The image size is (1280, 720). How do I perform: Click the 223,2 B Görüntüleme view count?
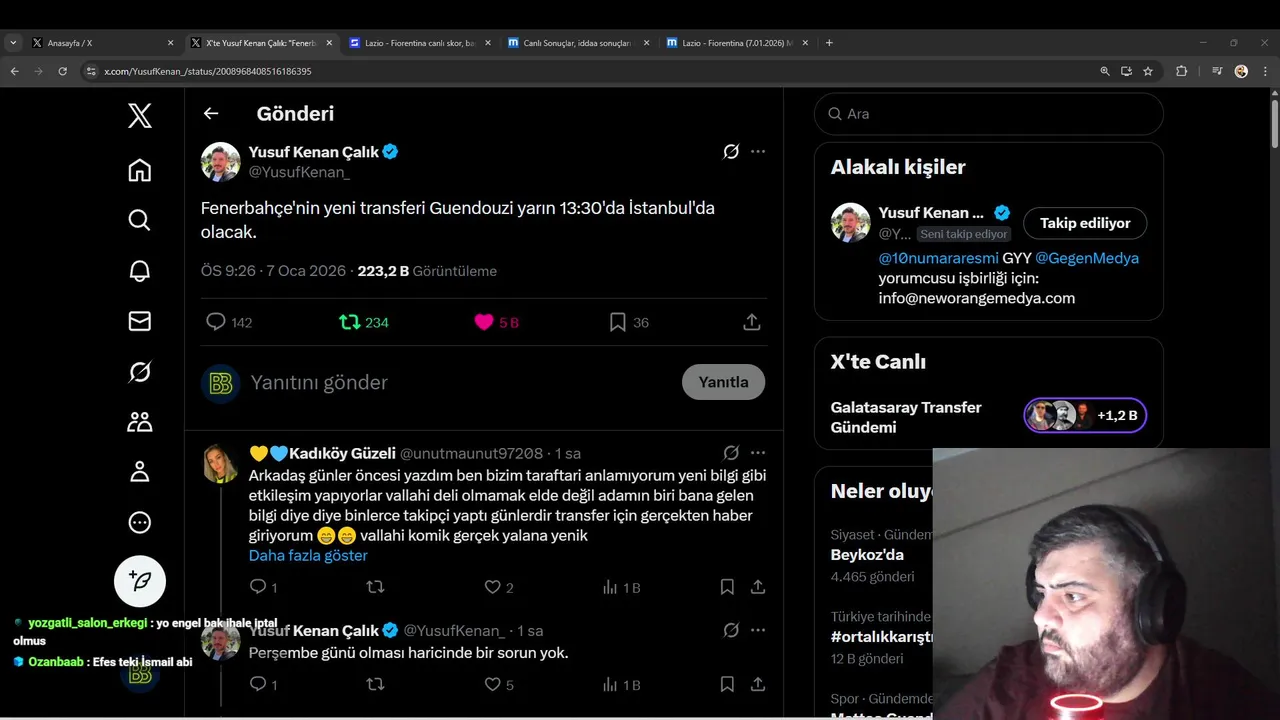(x=427, y=271)
